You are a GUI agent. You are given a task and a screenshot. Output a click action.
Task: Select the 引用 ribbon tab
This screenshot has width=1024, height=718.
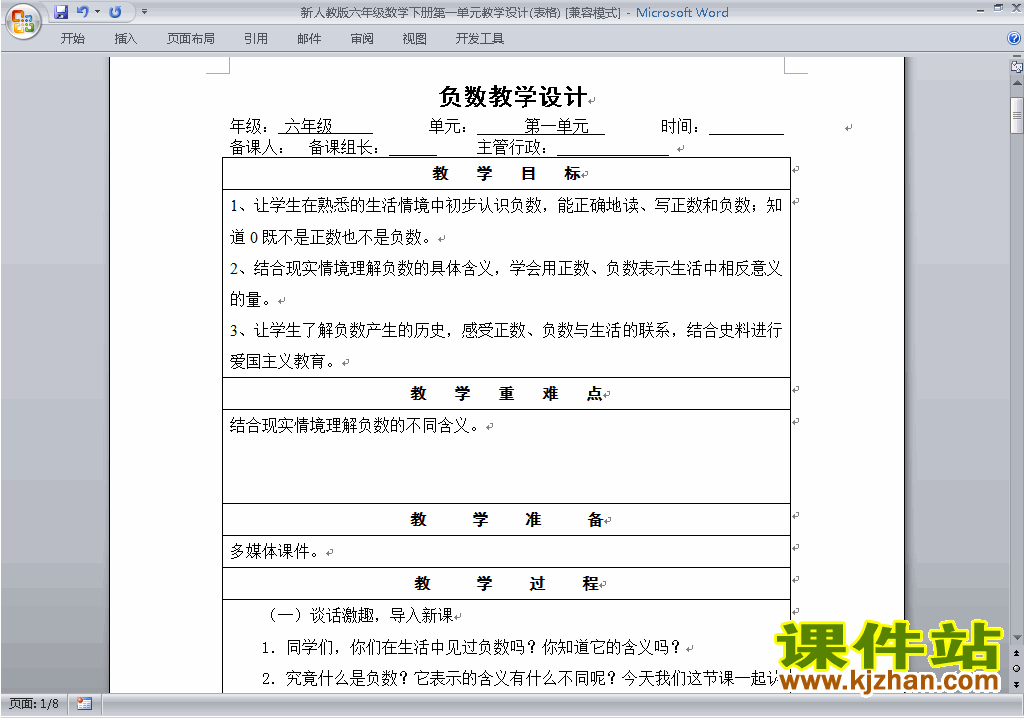click(x=256, y=39)
